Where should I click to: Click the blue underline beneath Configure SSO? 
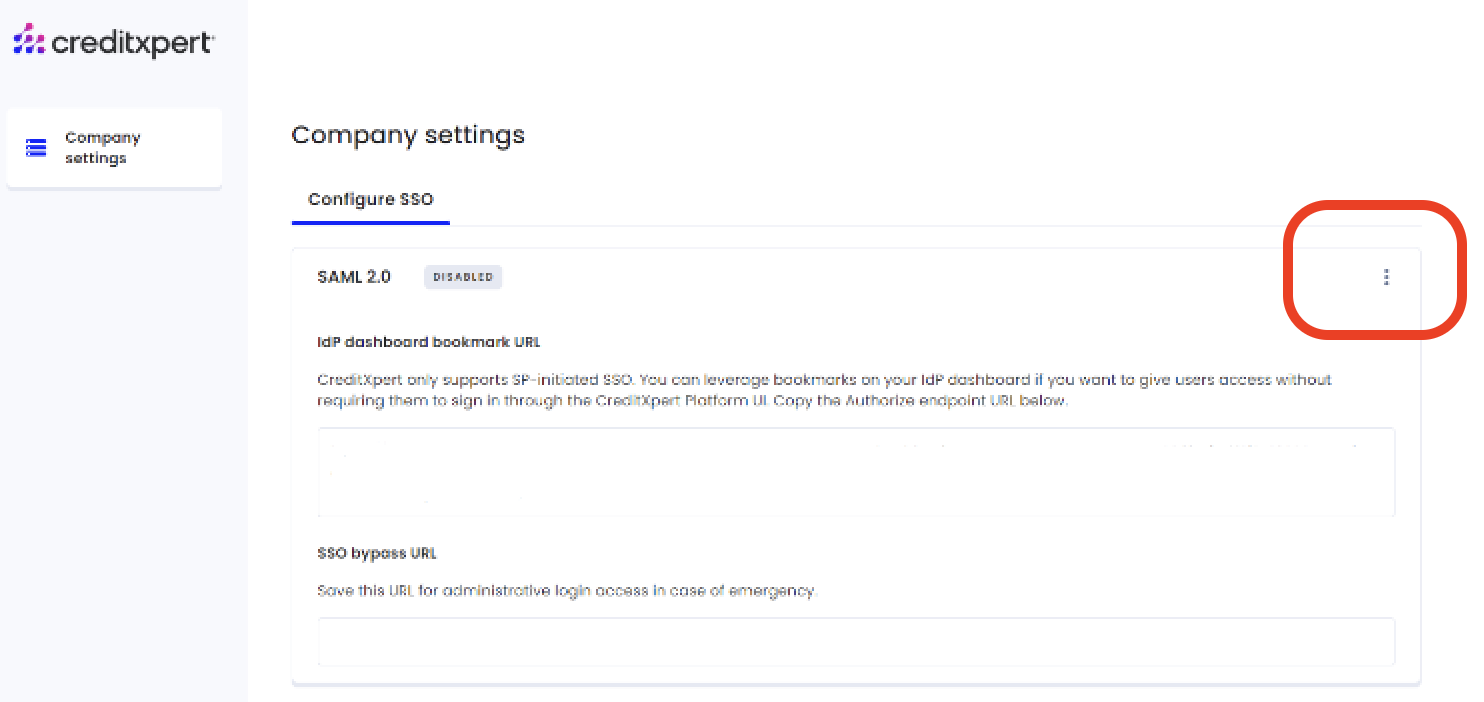(371, 223)
